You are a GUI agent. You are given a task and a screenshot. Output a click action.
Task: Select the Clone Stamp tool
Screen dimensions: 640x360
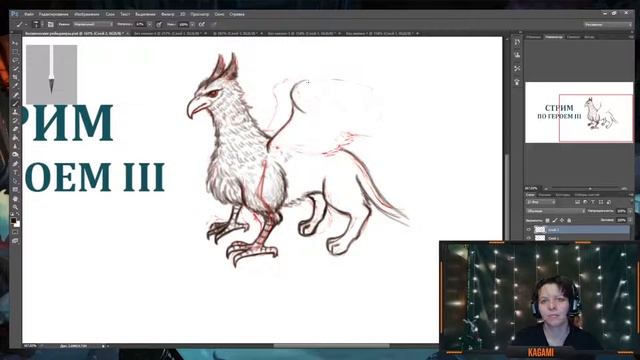[15, 112]
